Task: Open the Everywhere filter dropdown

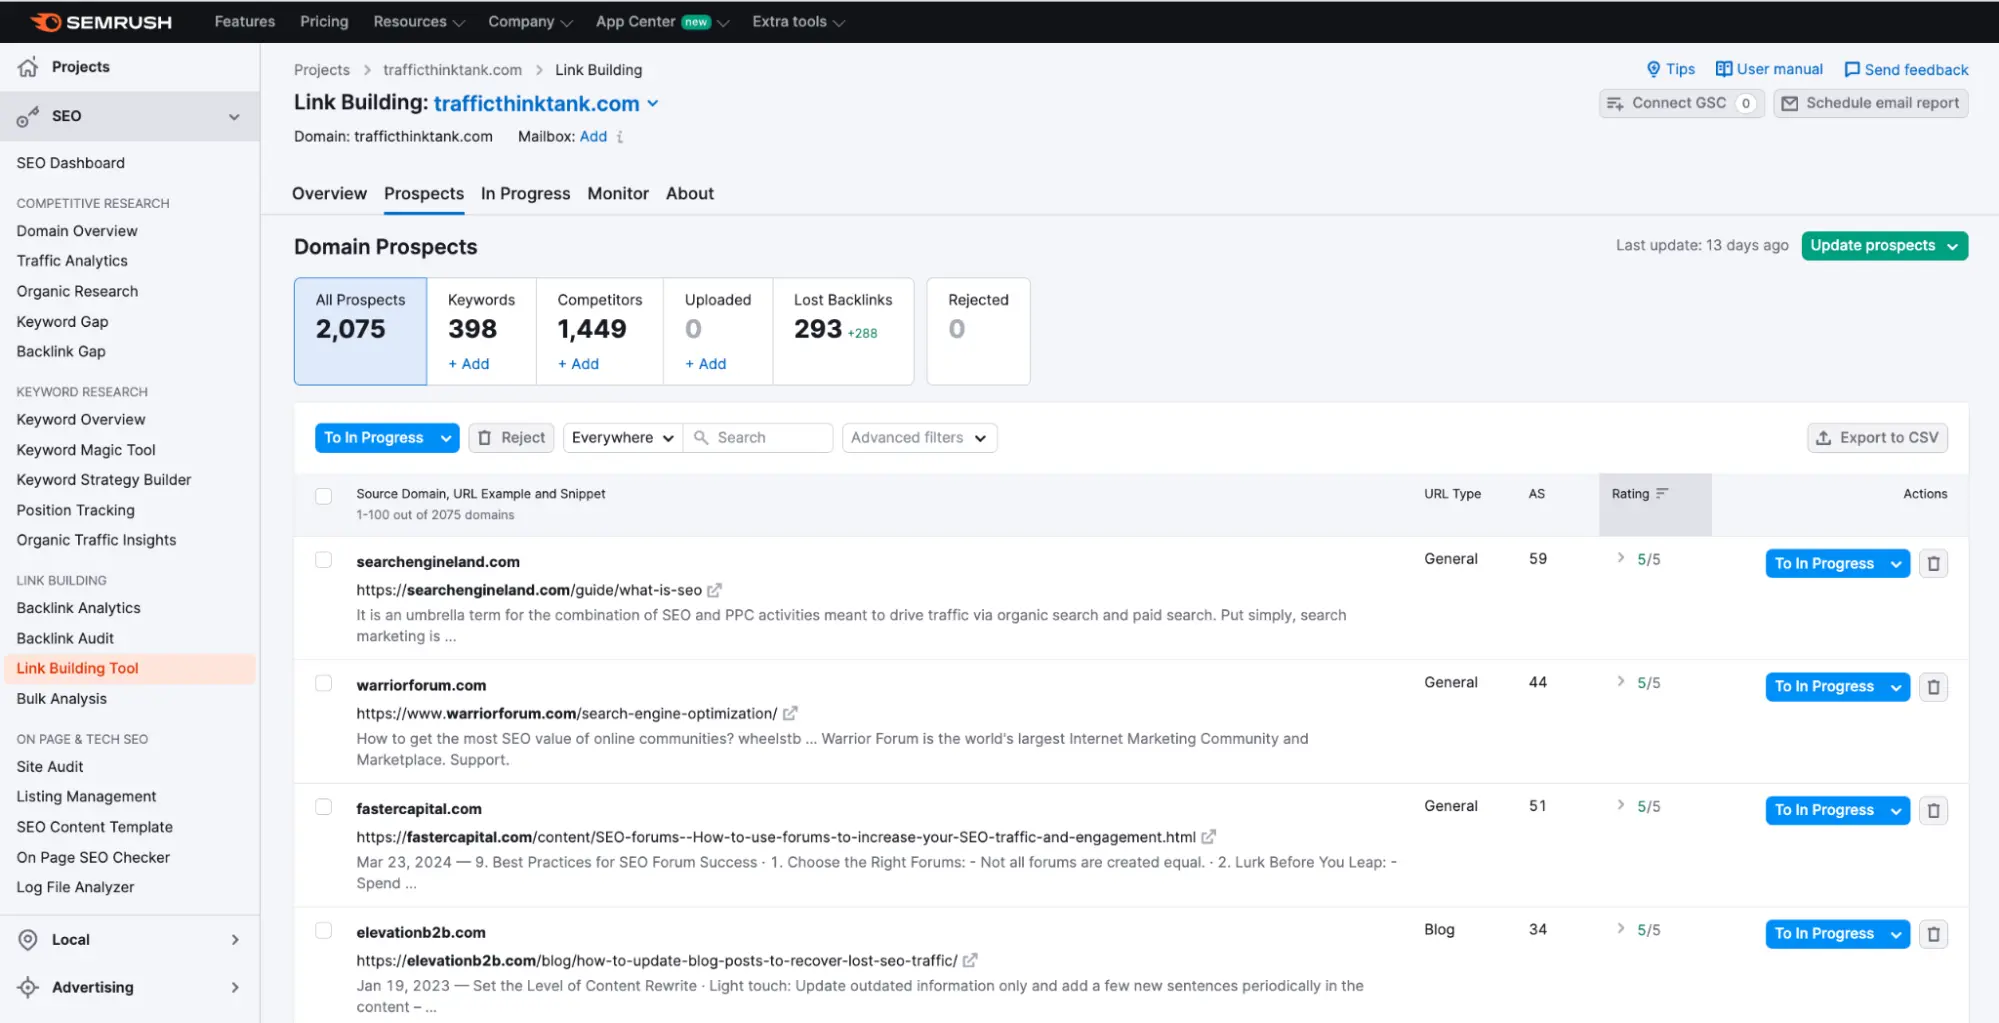Action: 621,437
